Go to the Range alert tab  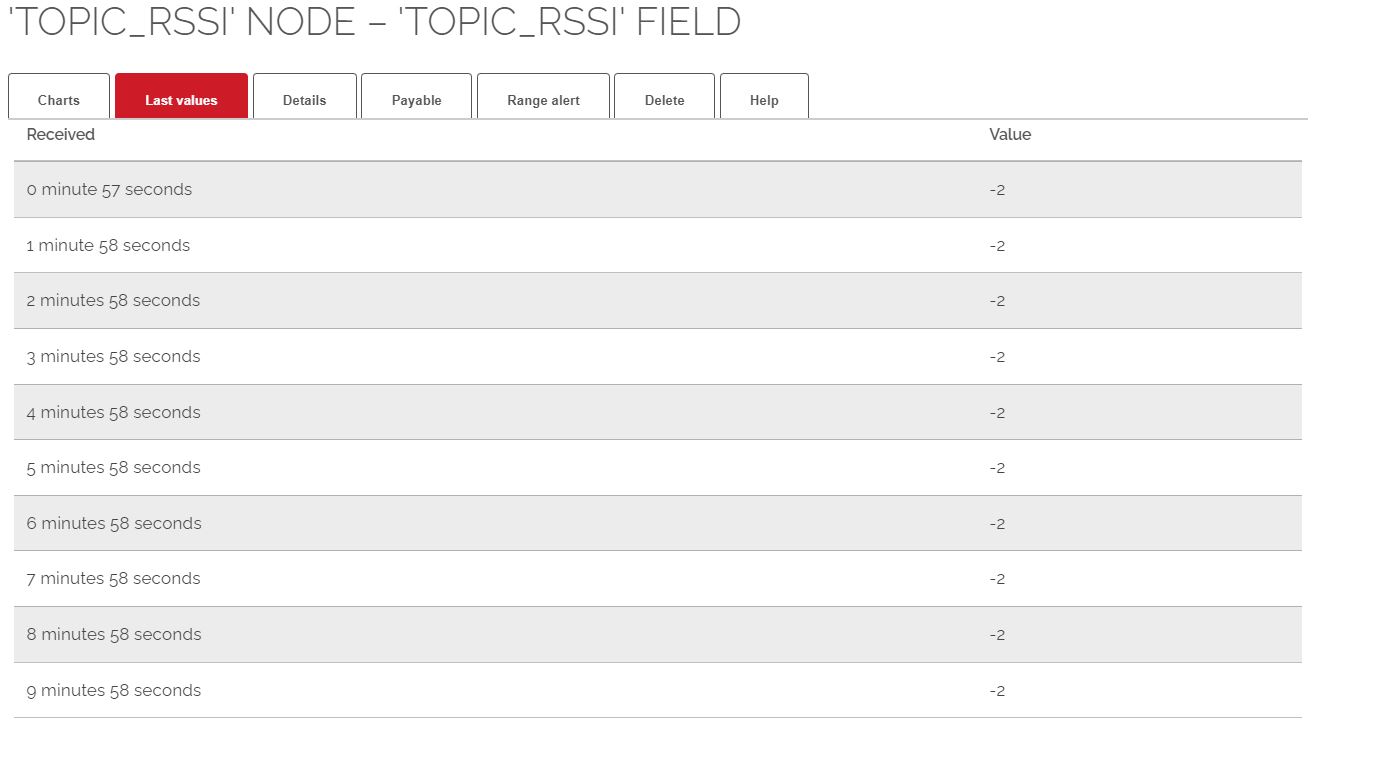pyautogui.click(x=543, y=100)
